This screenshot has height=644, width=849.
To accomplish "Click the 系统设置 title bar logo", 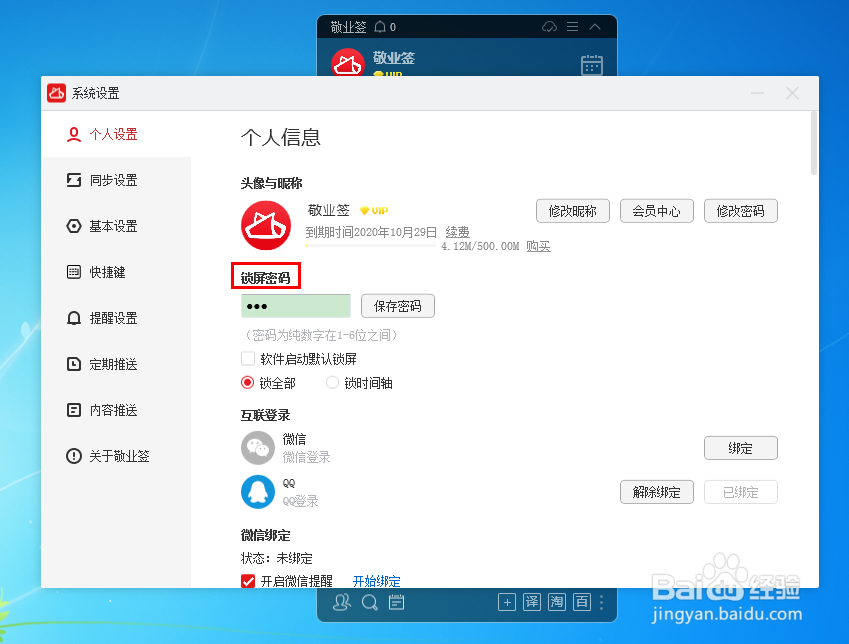I will point(56,93).
